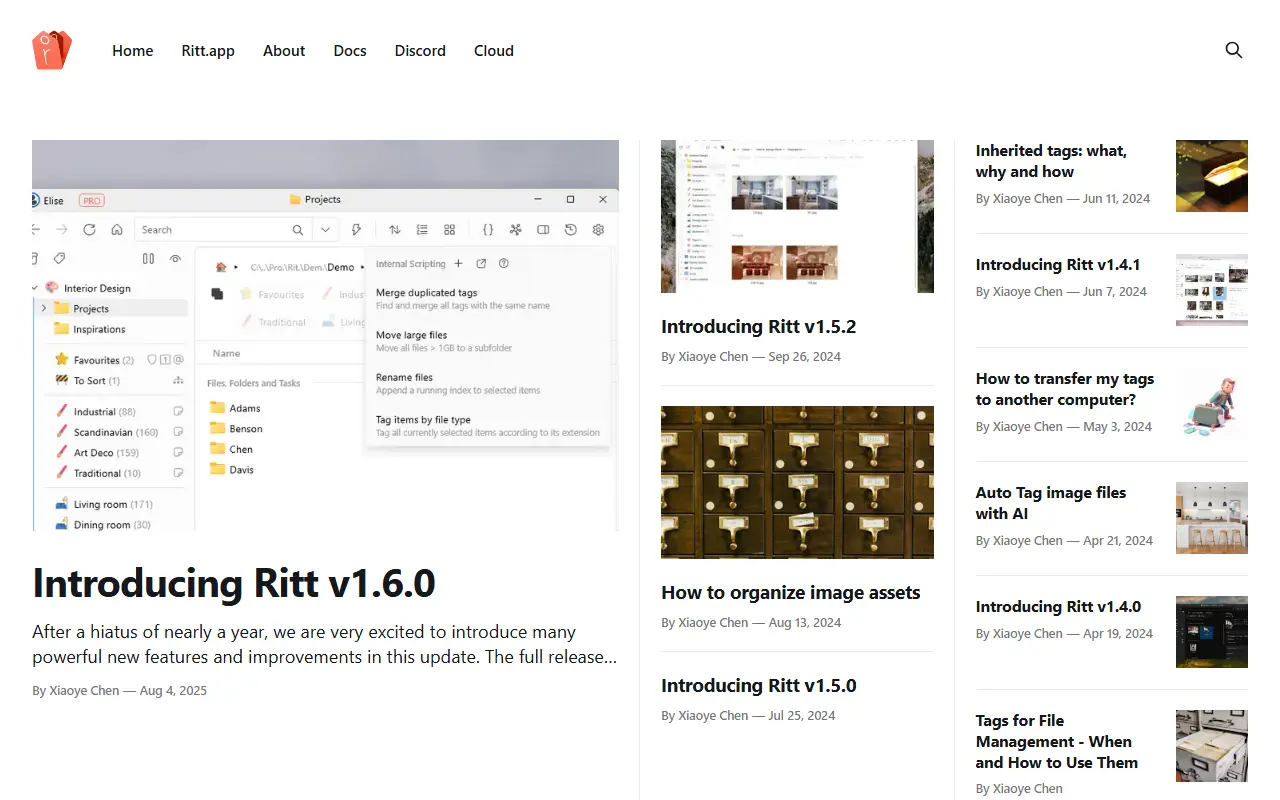Open the About page

(x=284, y=51)
